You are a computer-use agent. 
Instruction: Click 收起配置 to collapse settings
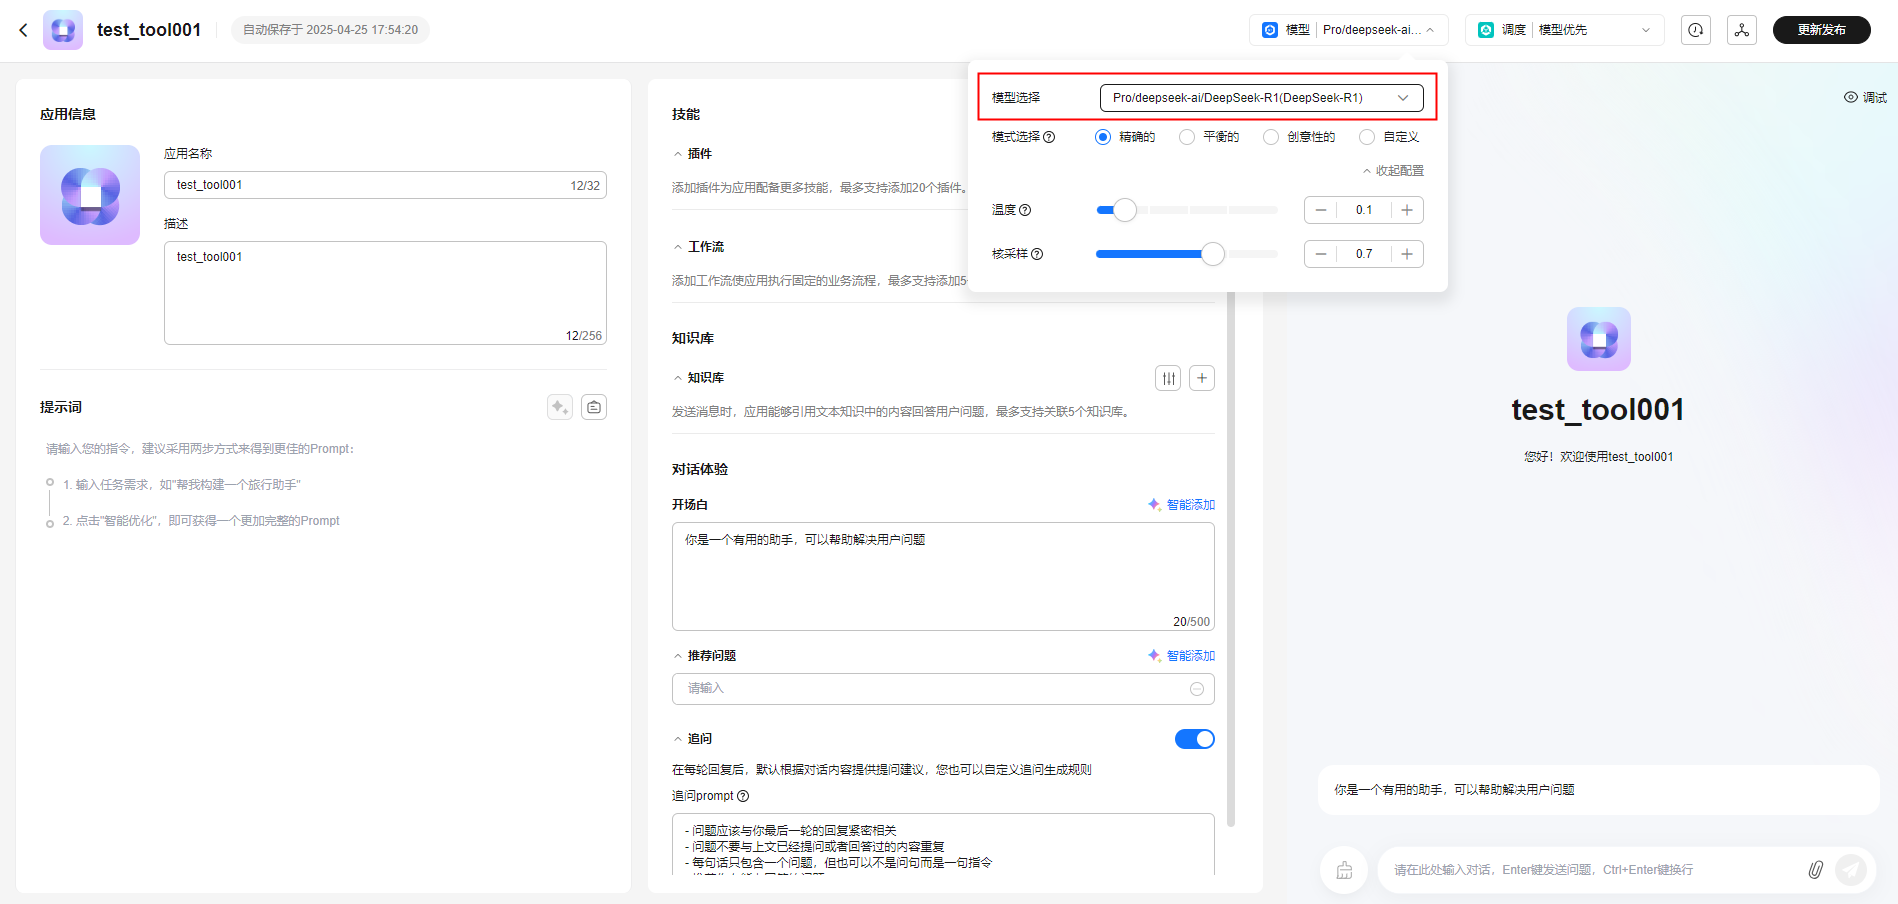(x=1393, y=171)
